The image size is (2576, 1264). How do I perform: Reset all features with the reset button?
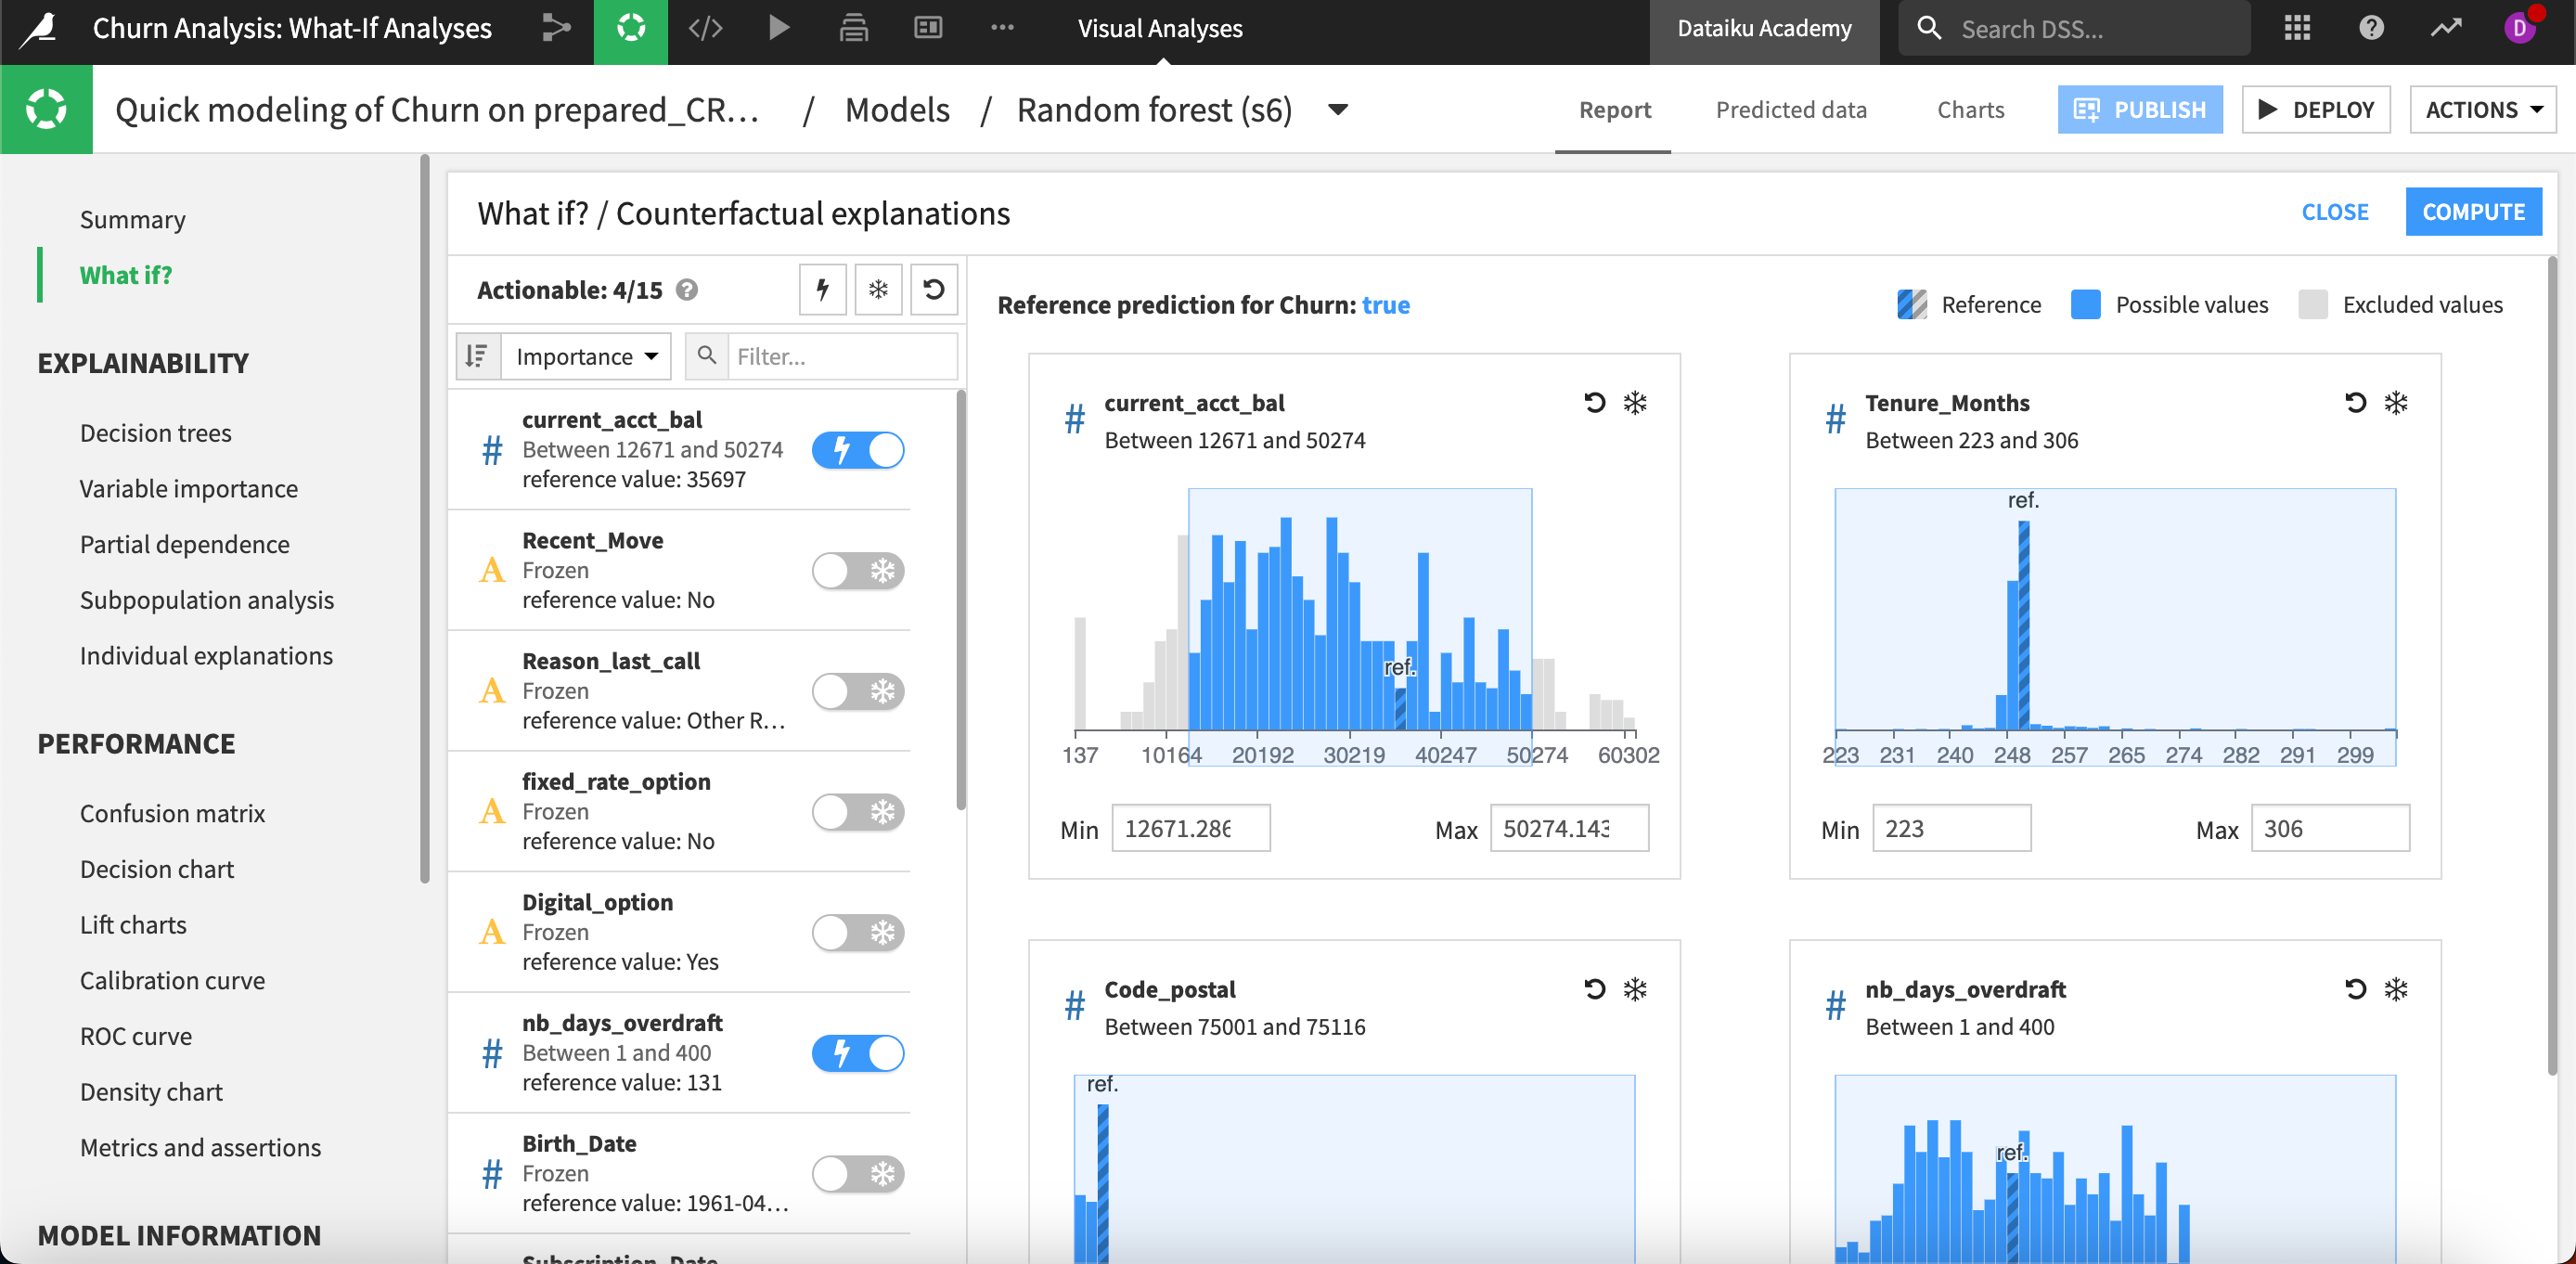tap(934, 290)
